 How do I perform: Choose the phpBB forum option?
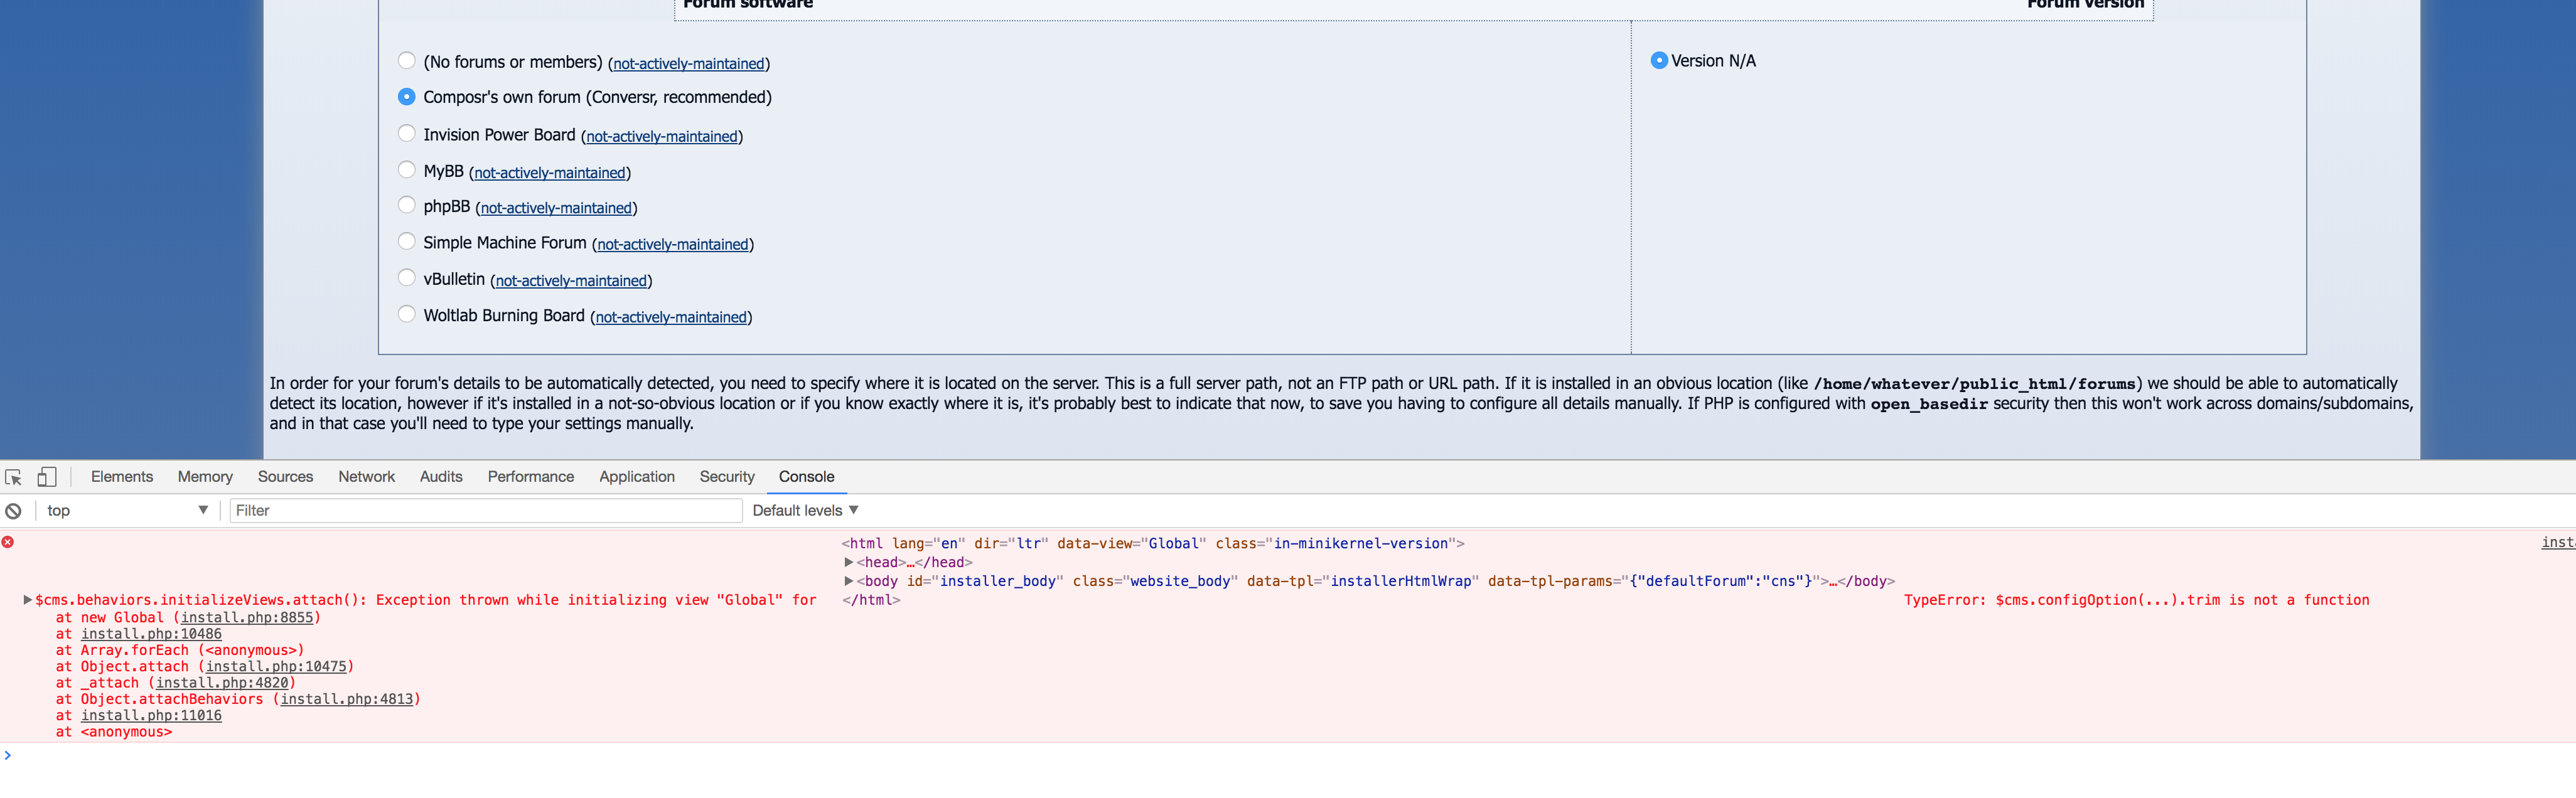click(406, 205)
